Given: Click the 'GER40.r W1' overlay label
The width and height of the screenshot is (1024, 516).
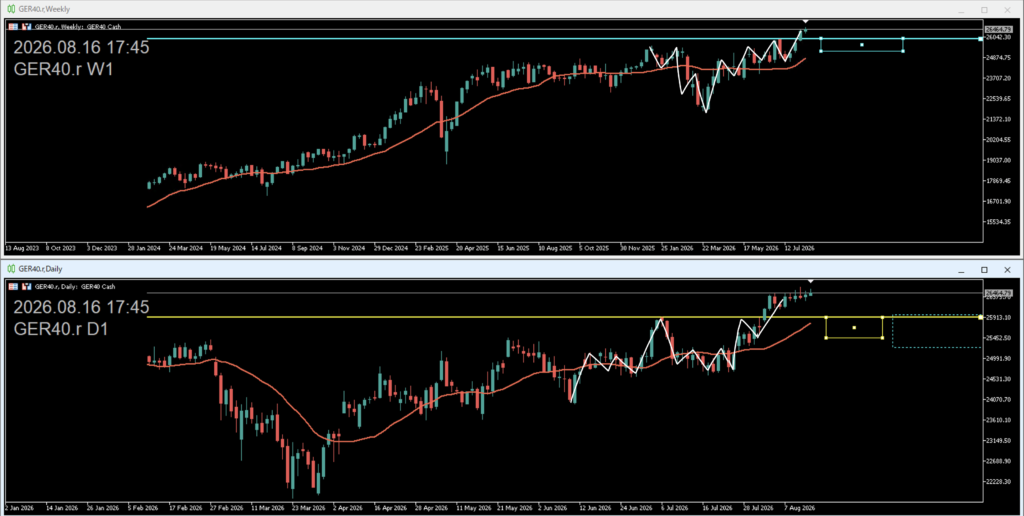Looking at the screenshot, I should [x=63, y=69].
